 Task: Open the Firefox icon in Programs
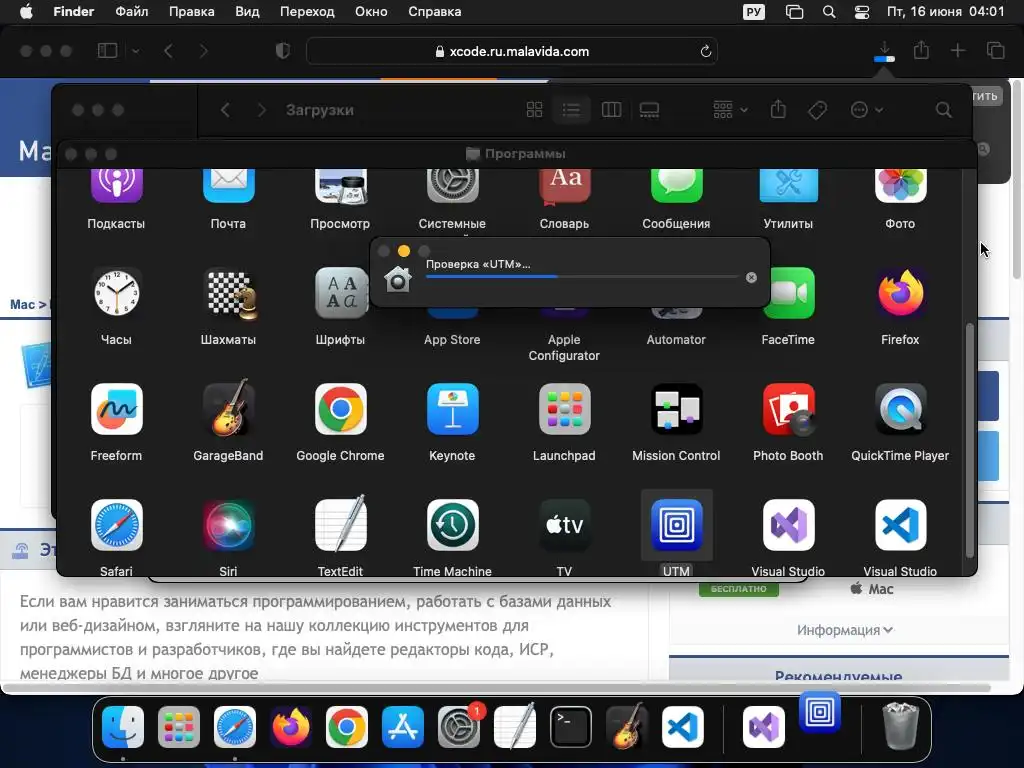900,293
